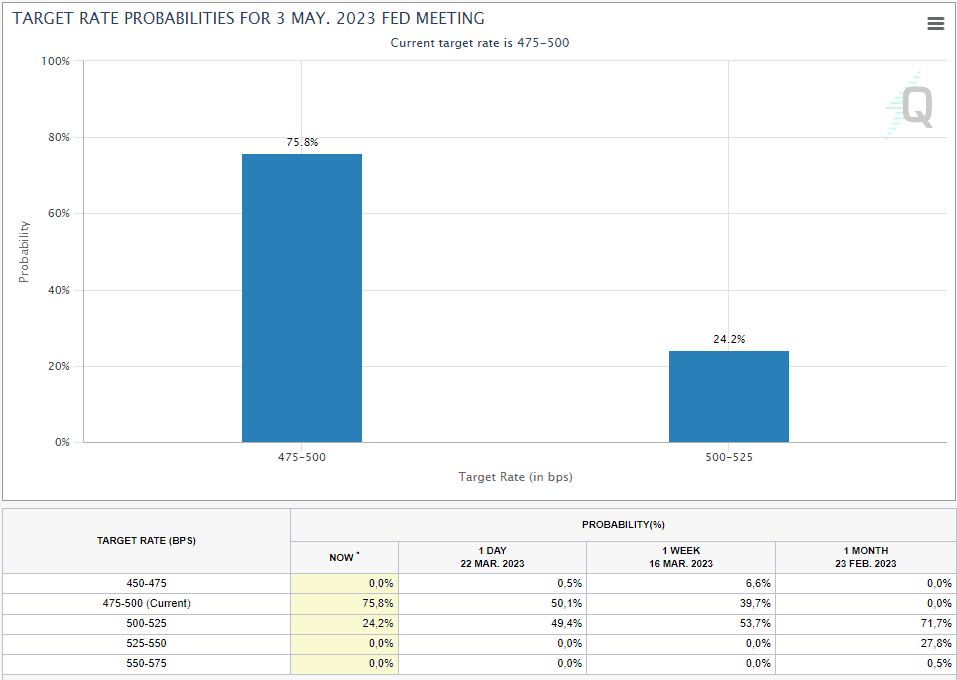This screenshot has width=957, height=680.
Task: Click the TARGET RATE (BPS) header
Action: [146, 540]
